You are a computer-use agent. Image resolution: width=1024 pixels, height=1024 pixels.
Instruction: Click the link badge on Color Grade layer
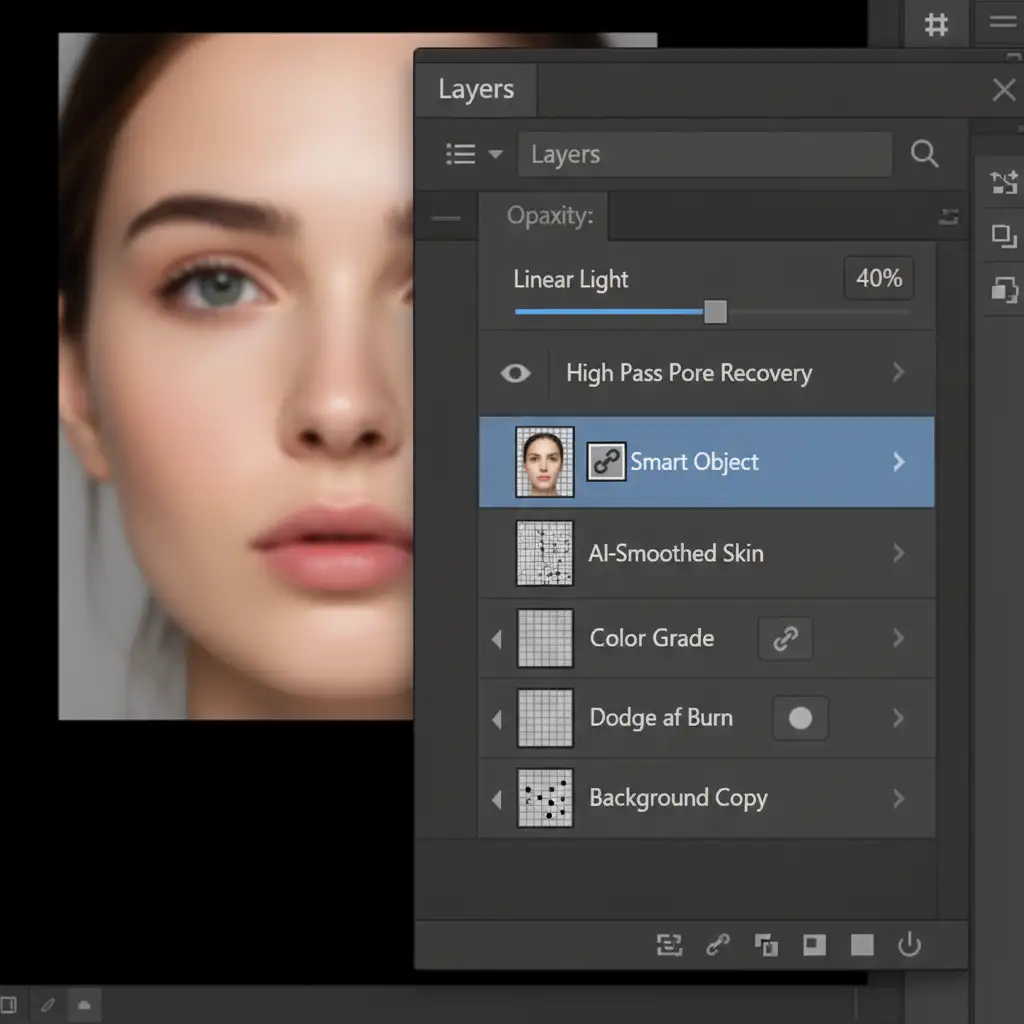coord(786,638)
